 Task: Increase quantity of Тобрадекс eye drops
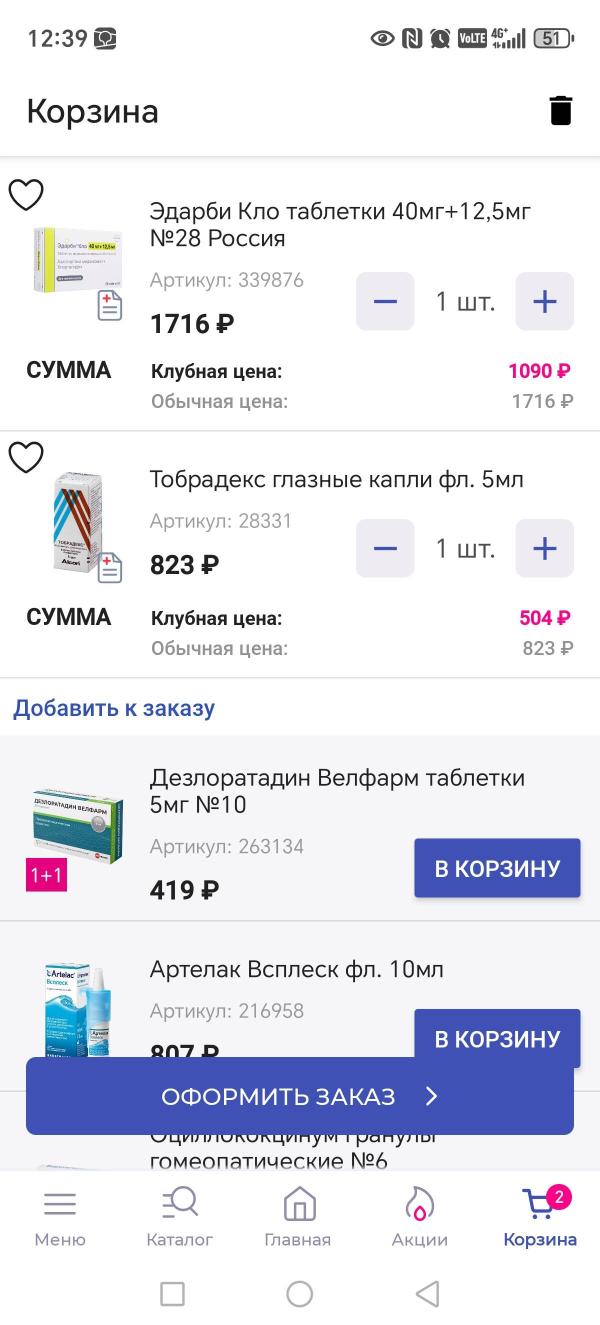(x=544, y=548)
